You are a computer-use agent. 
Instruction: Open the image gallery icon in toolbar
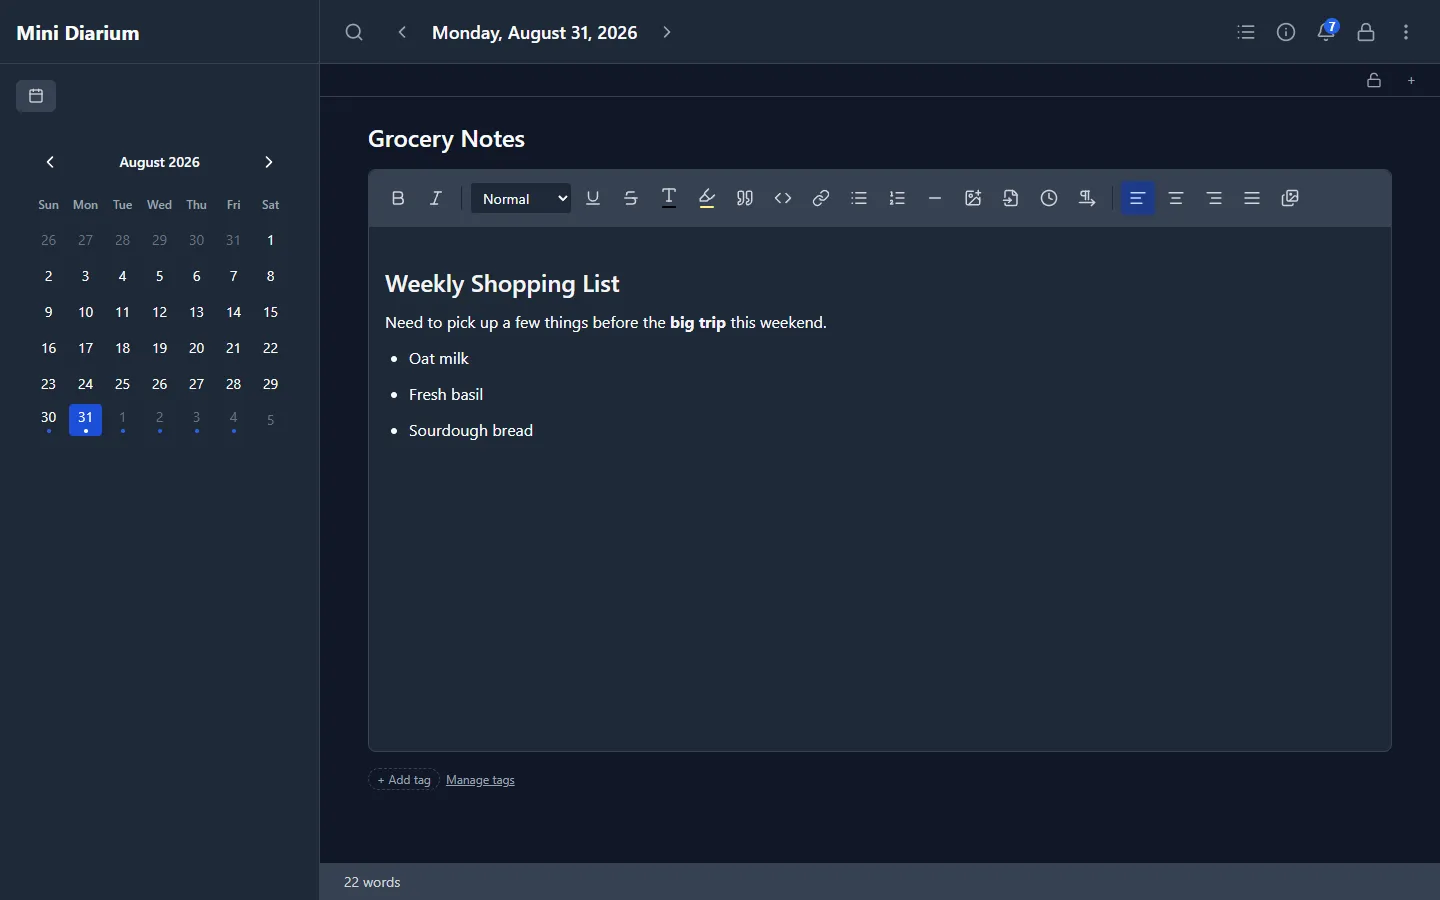1290,198
